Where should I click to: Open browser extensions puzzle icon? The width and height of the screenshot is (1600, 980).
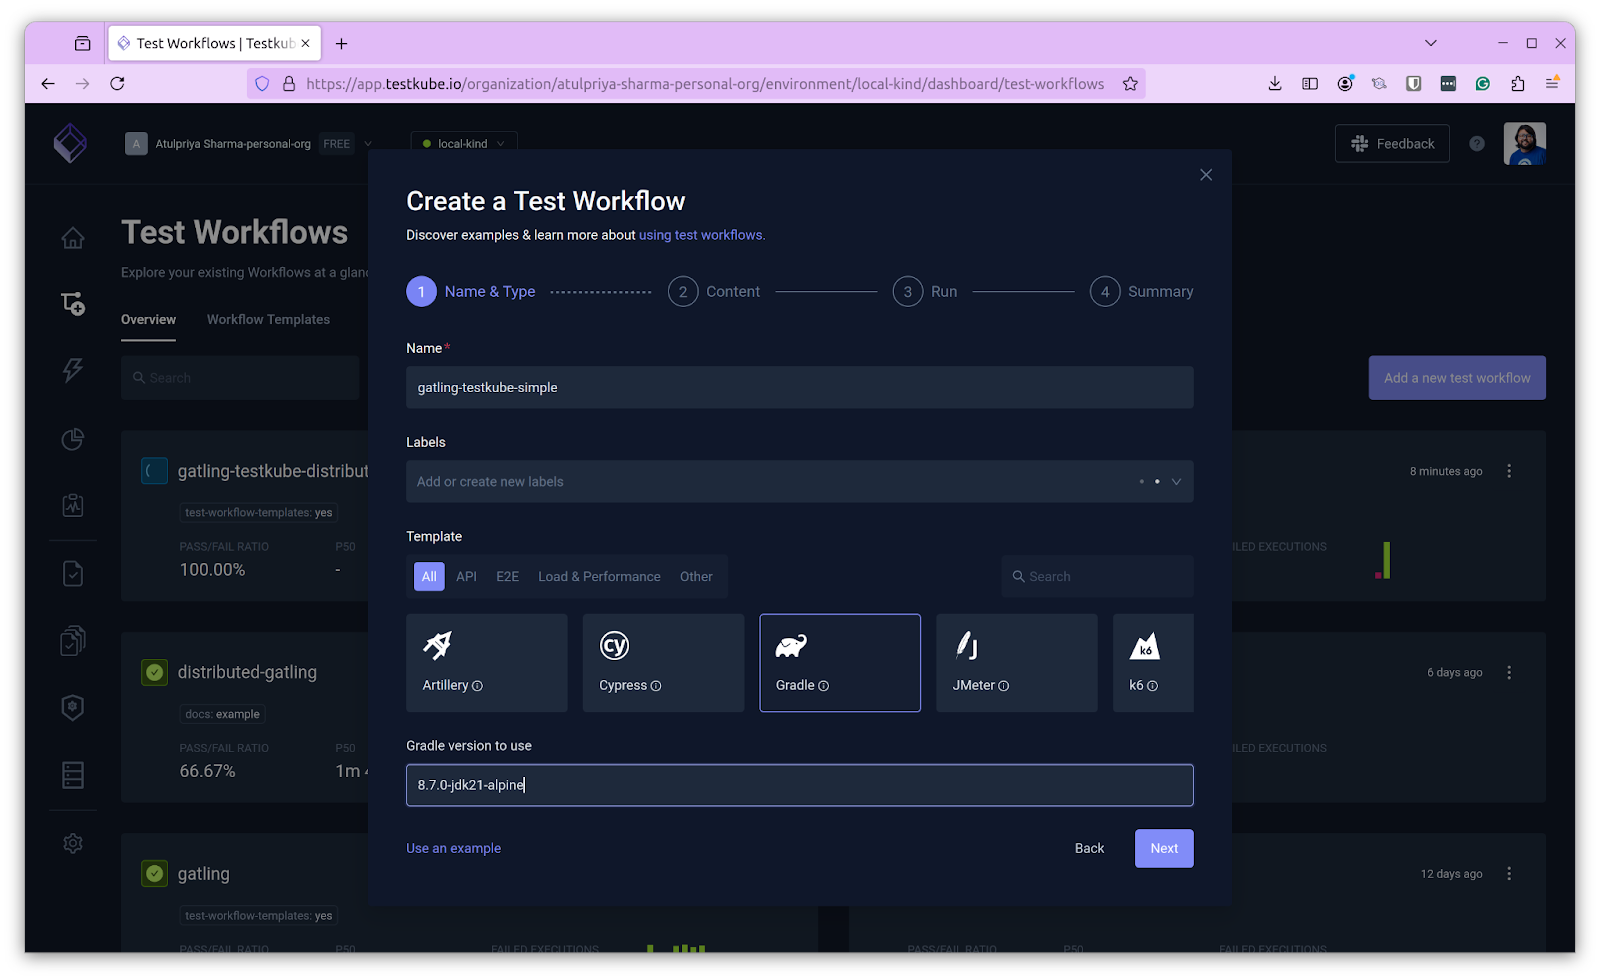[x=1518, y=84]
